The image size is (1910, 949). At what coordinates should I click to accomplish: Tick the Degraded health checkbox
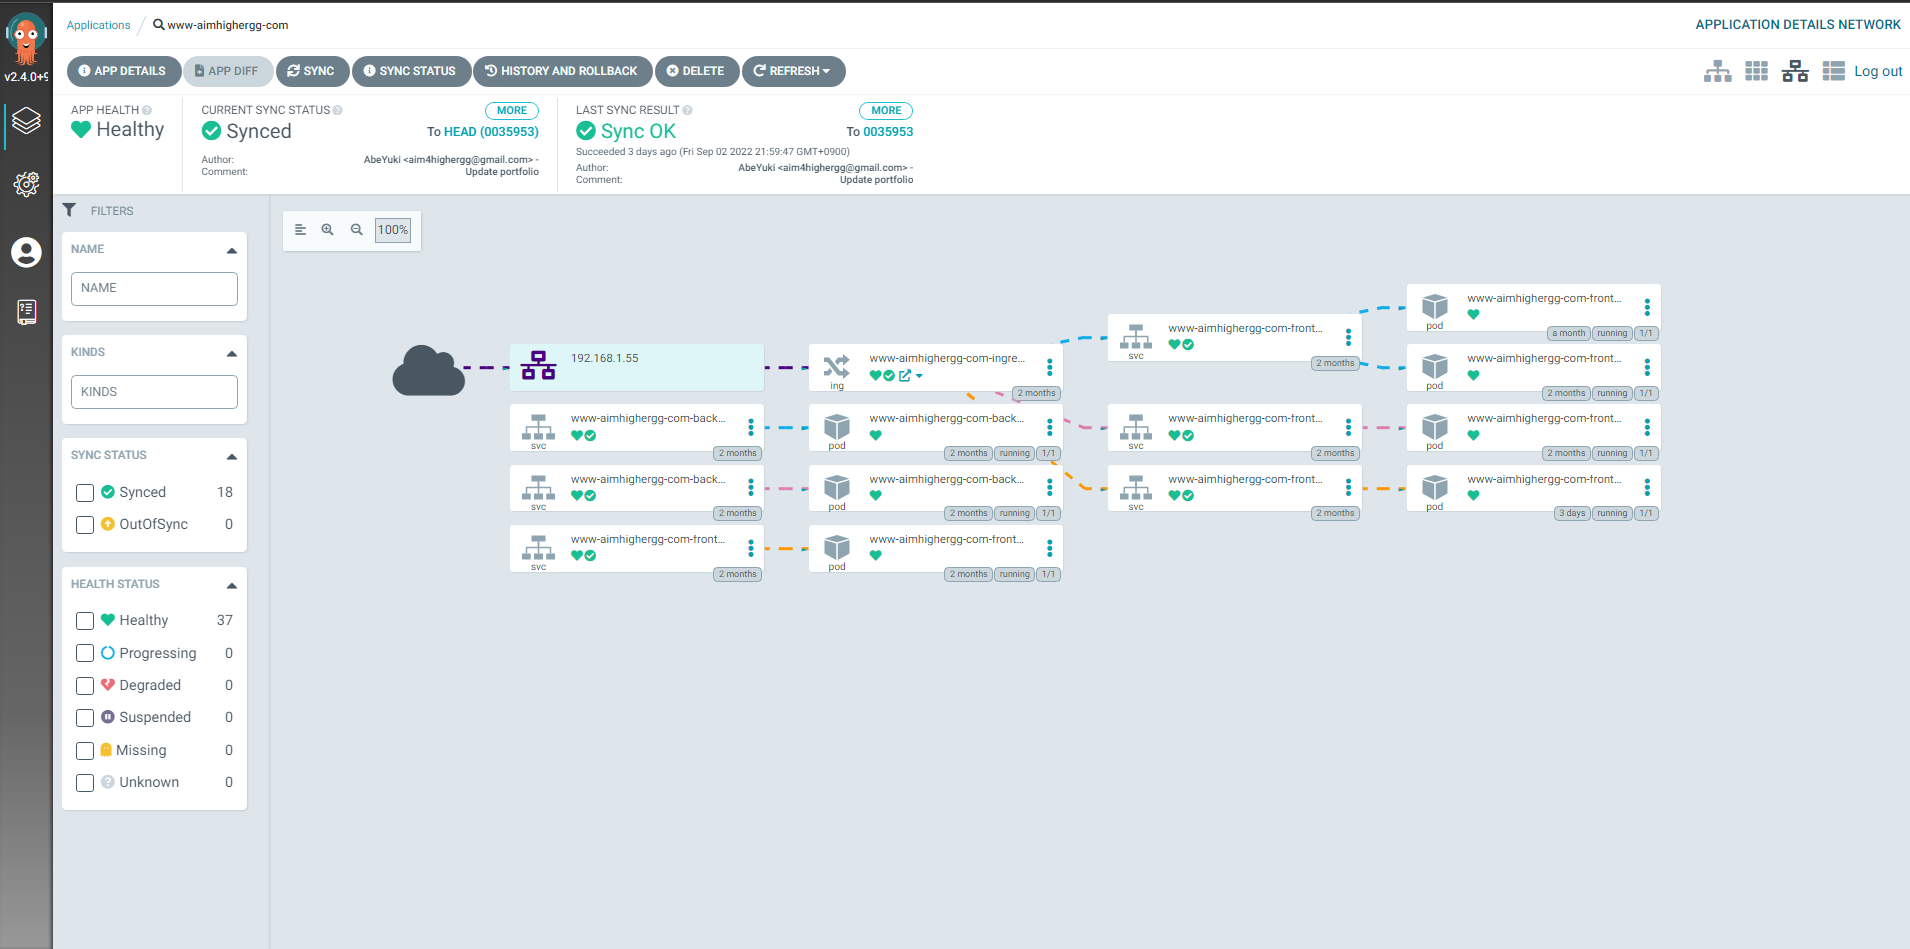pos(85,686)
